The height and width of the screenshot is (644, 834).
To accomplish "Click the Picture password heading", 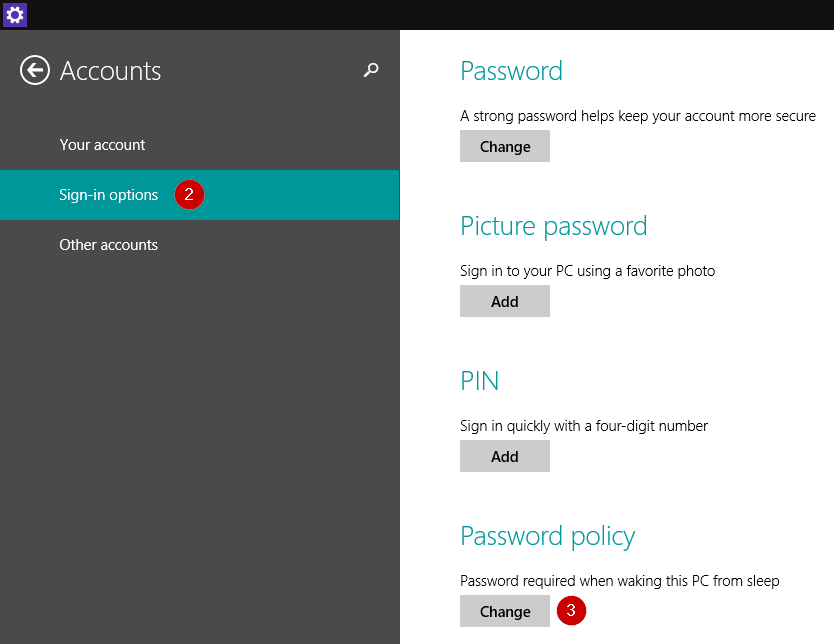I will point(554,227).
